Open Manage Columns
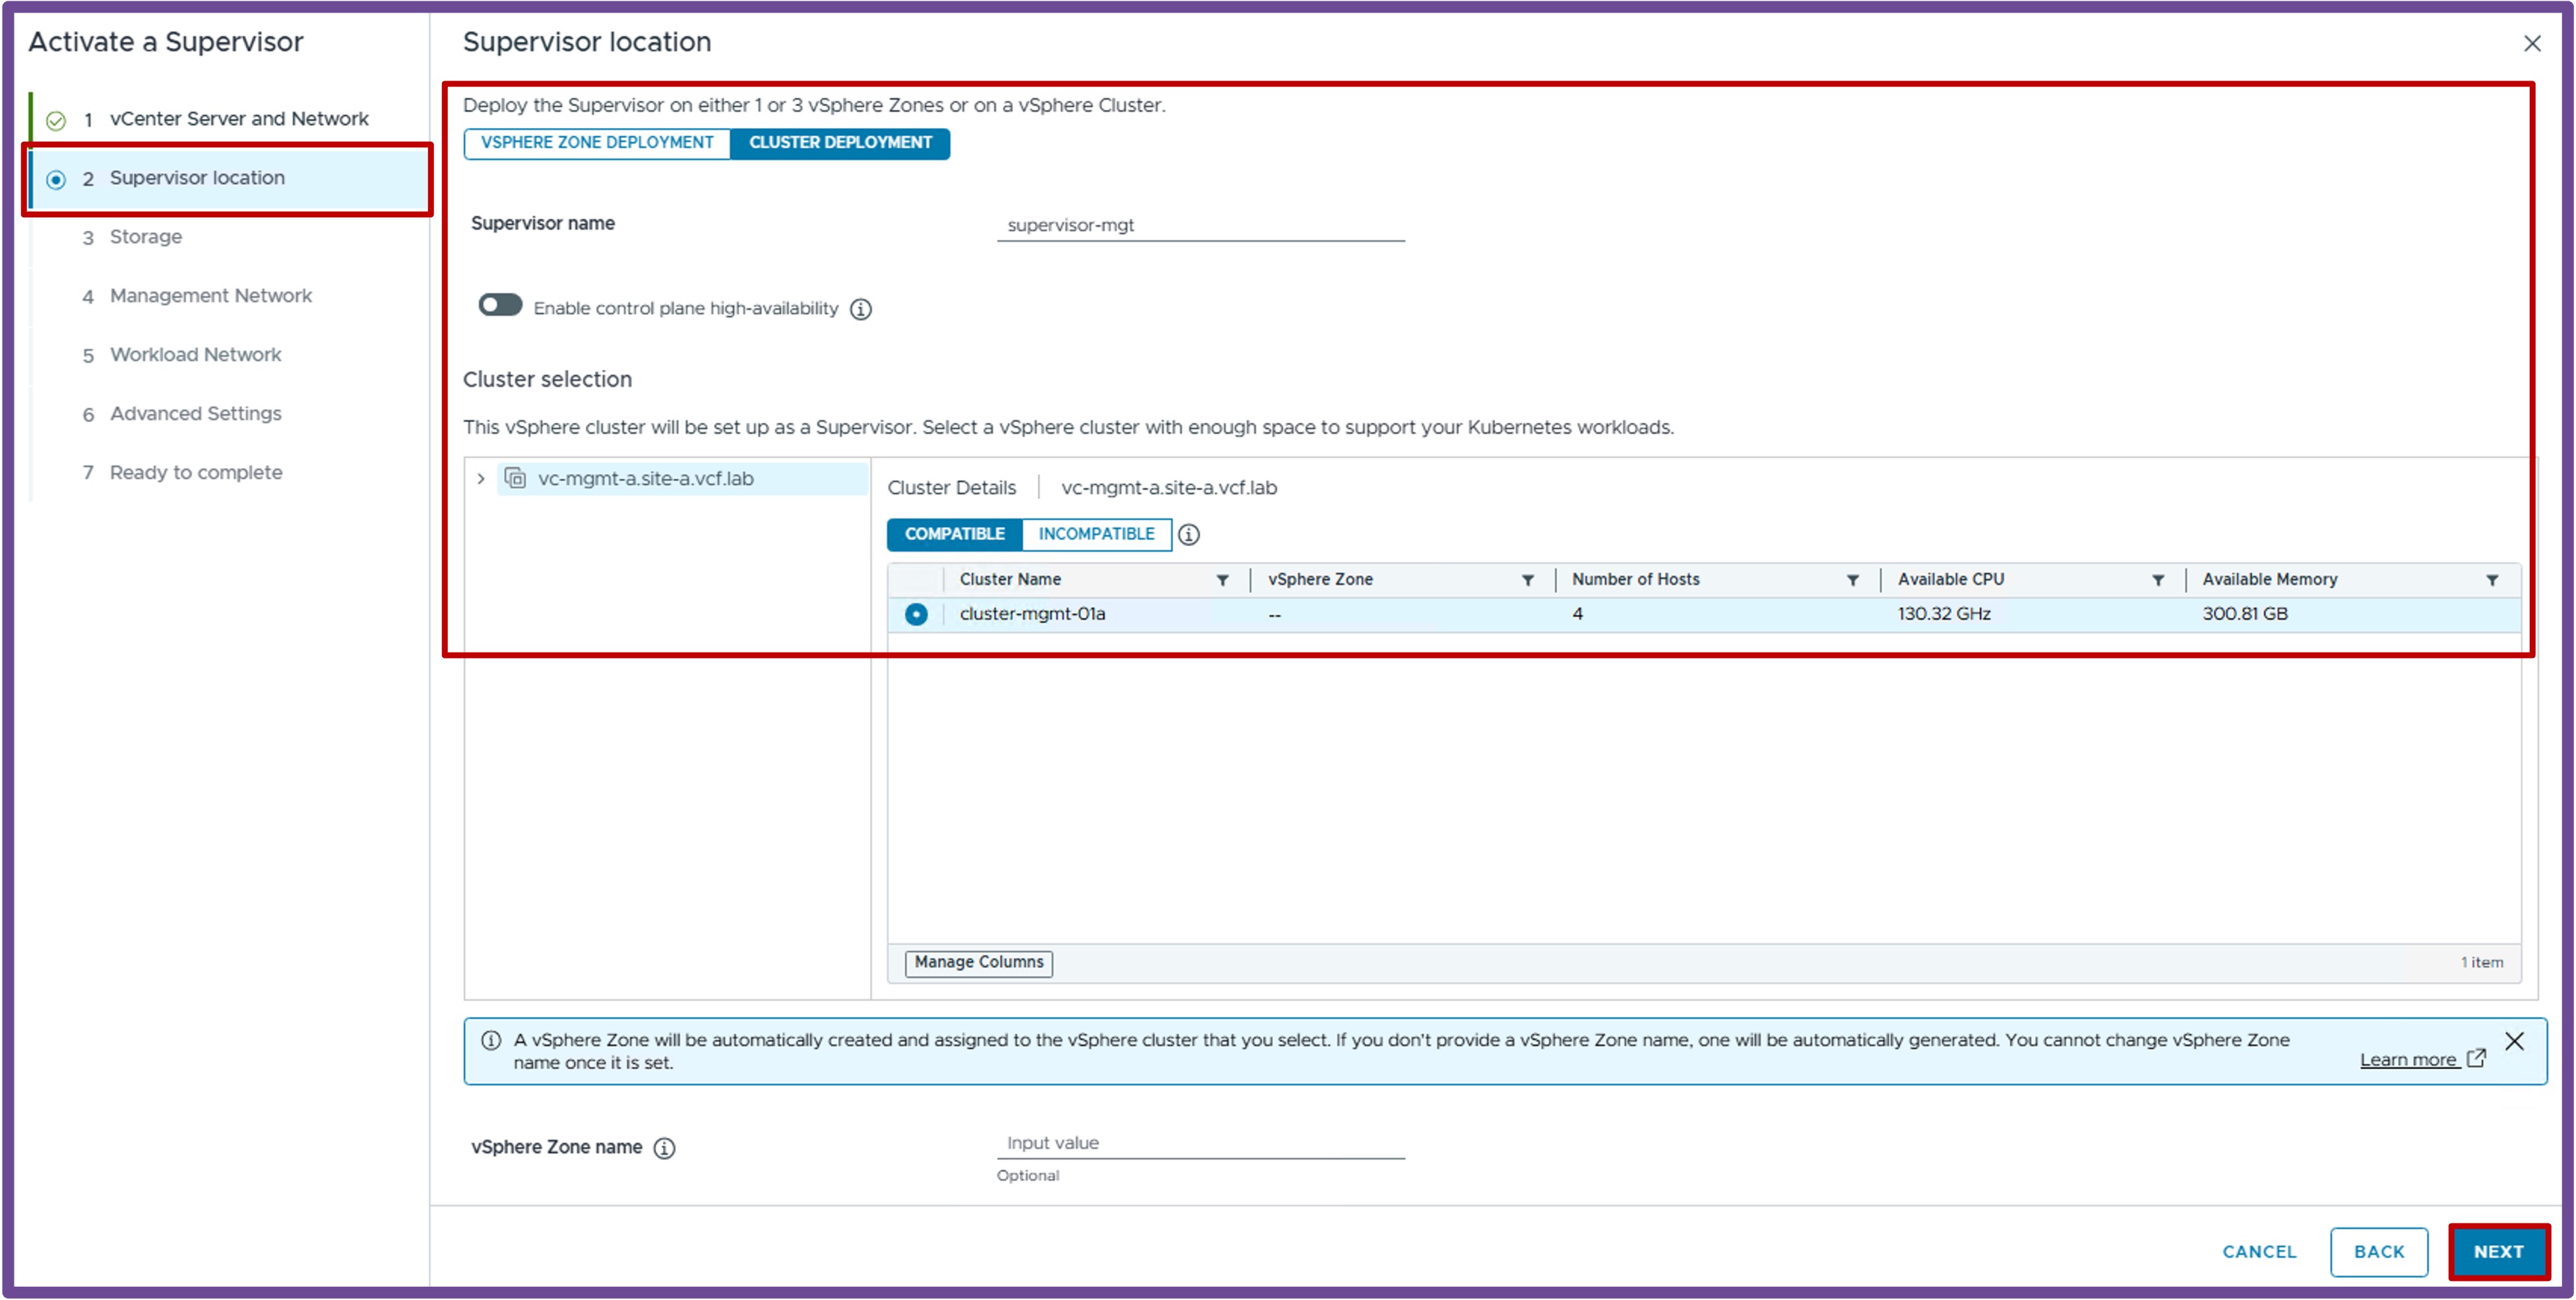 tap(978, 962)
